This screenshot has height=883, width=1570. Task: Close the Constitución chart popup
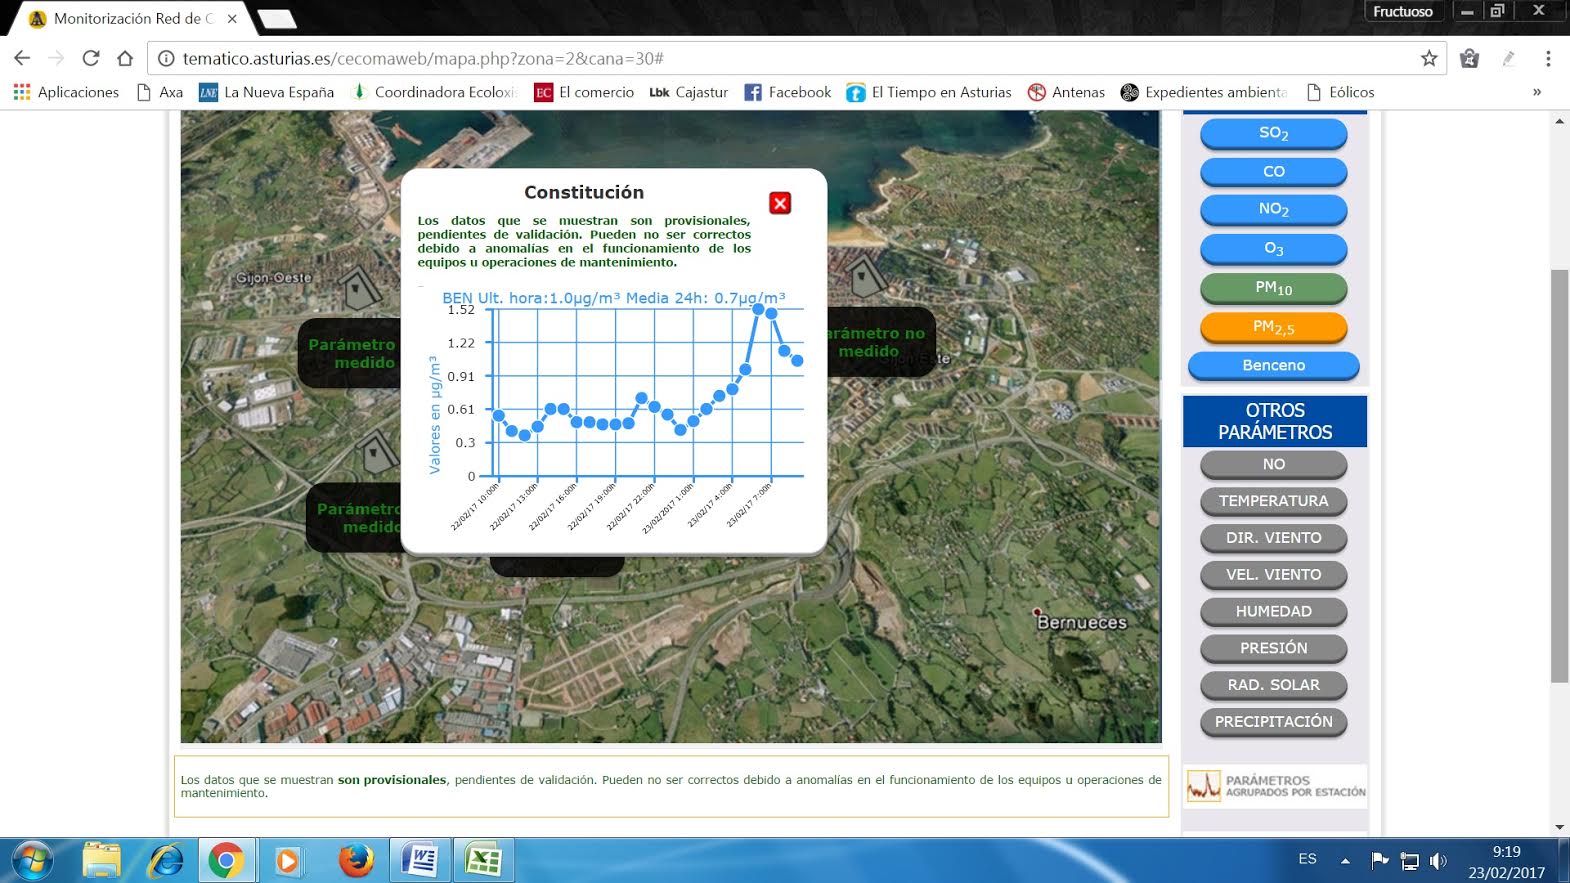coord(780,203)
